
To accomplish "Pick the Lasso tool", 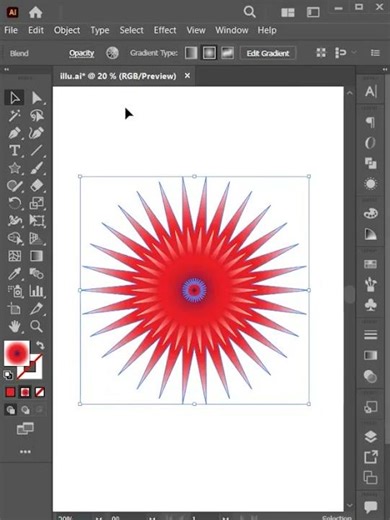I will (36, 116).
